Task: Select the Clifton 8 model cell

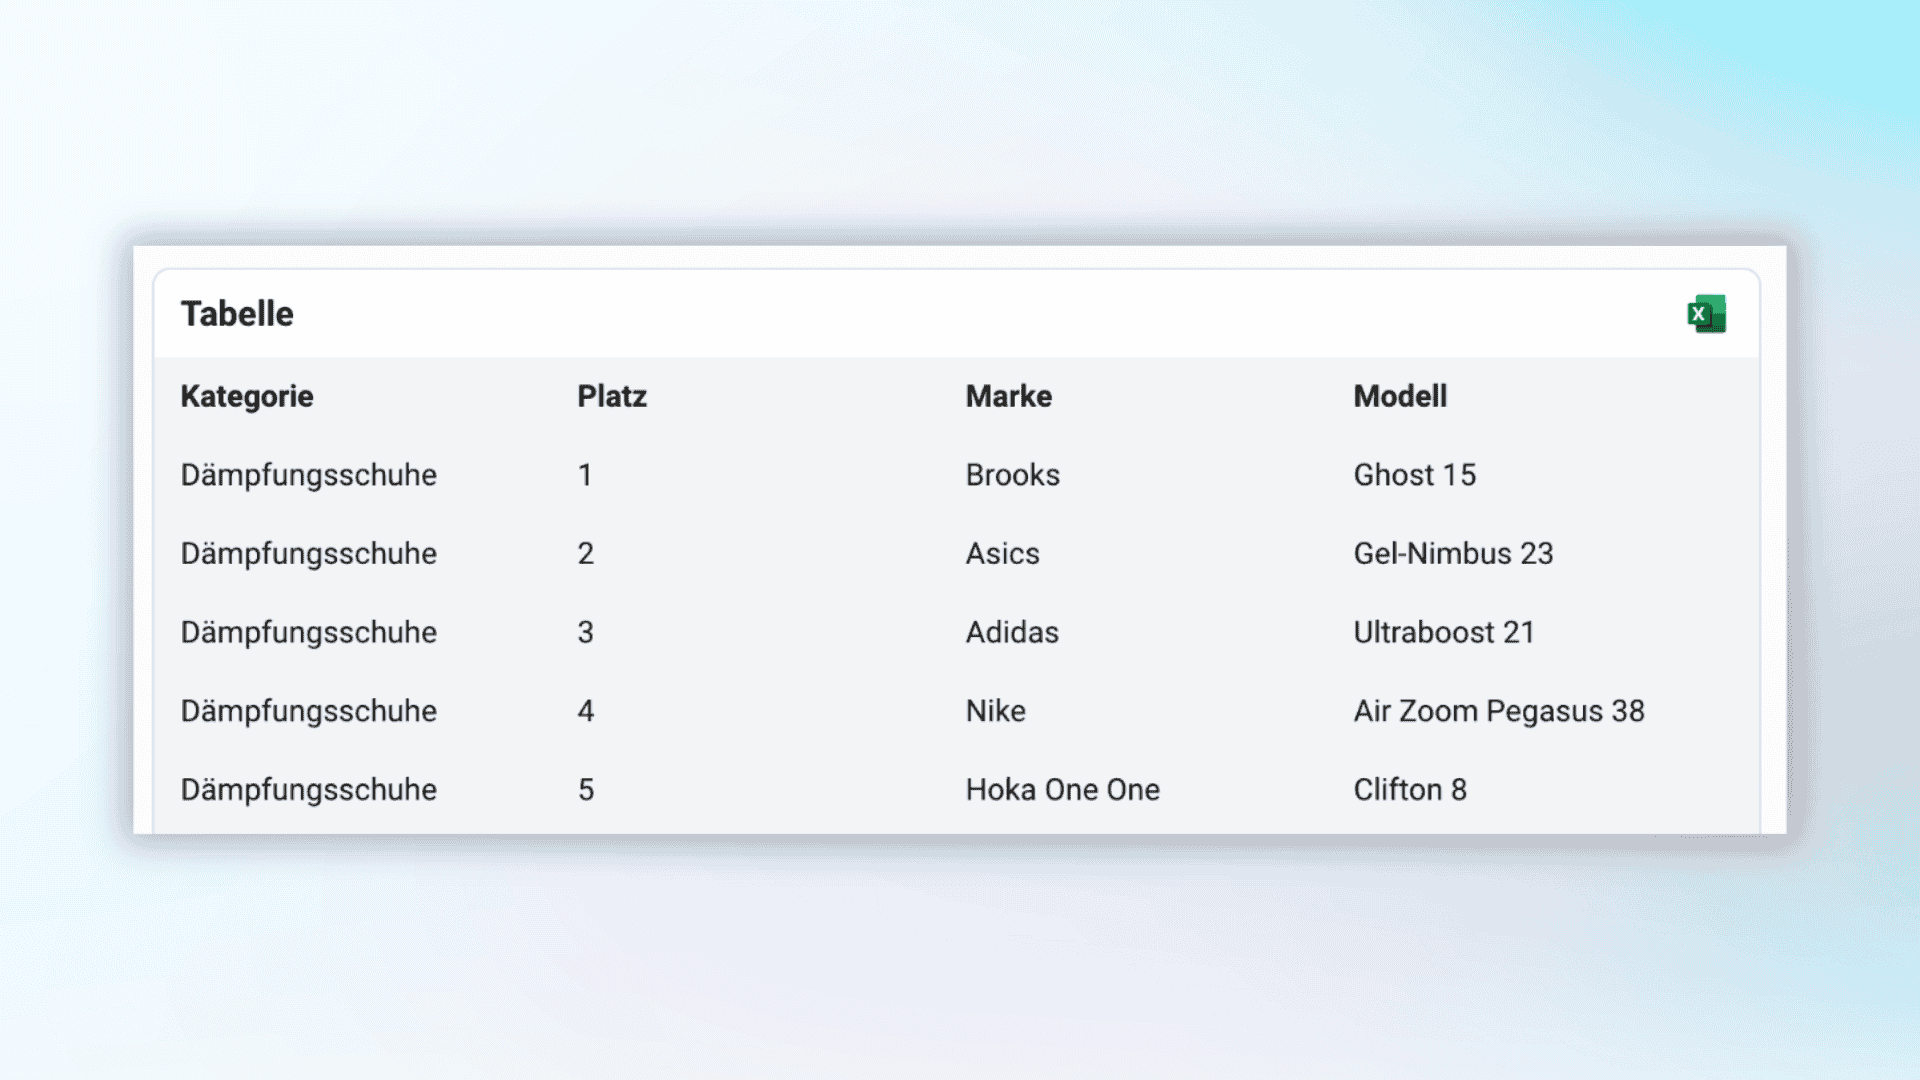Action: click(x=1409, y=790)
